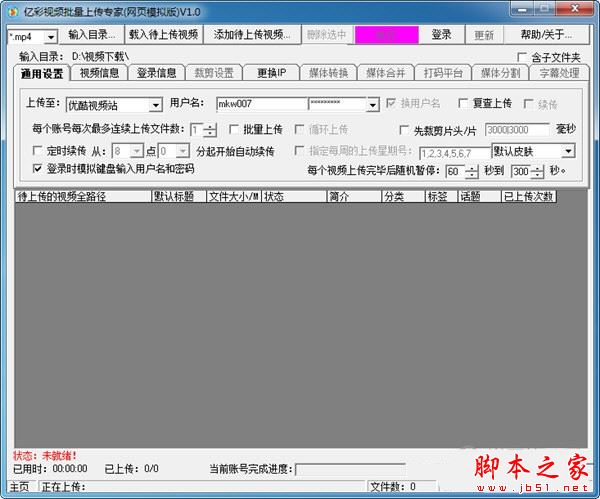Toggle 含子文件夹 checkbox
Image resolution: width=600 pixels, height=499 pixels.
tap(522, 57)
